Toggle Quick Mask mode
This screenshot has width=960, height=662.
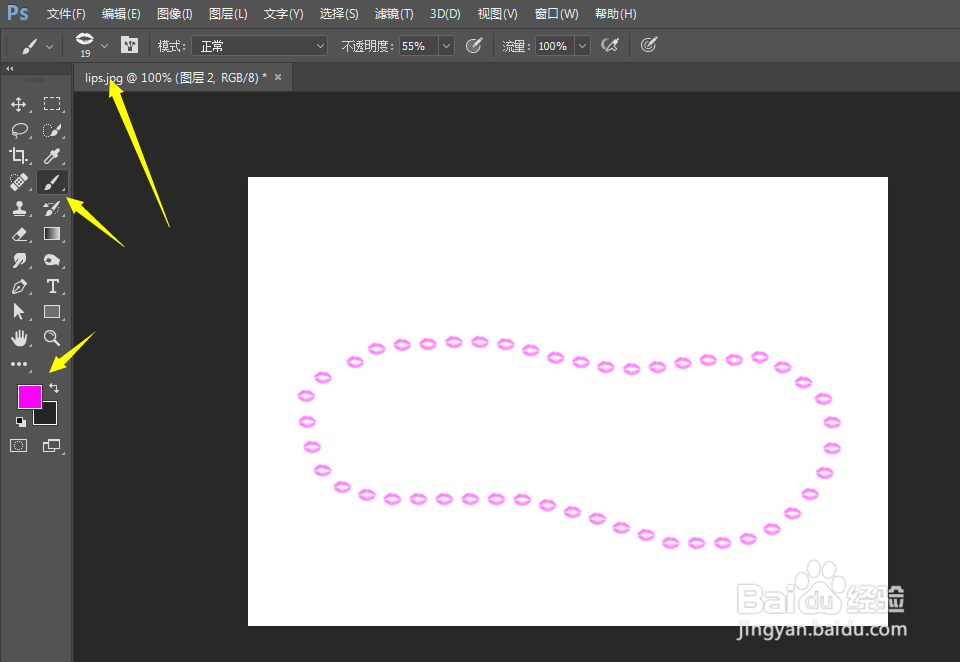point(18,446)
